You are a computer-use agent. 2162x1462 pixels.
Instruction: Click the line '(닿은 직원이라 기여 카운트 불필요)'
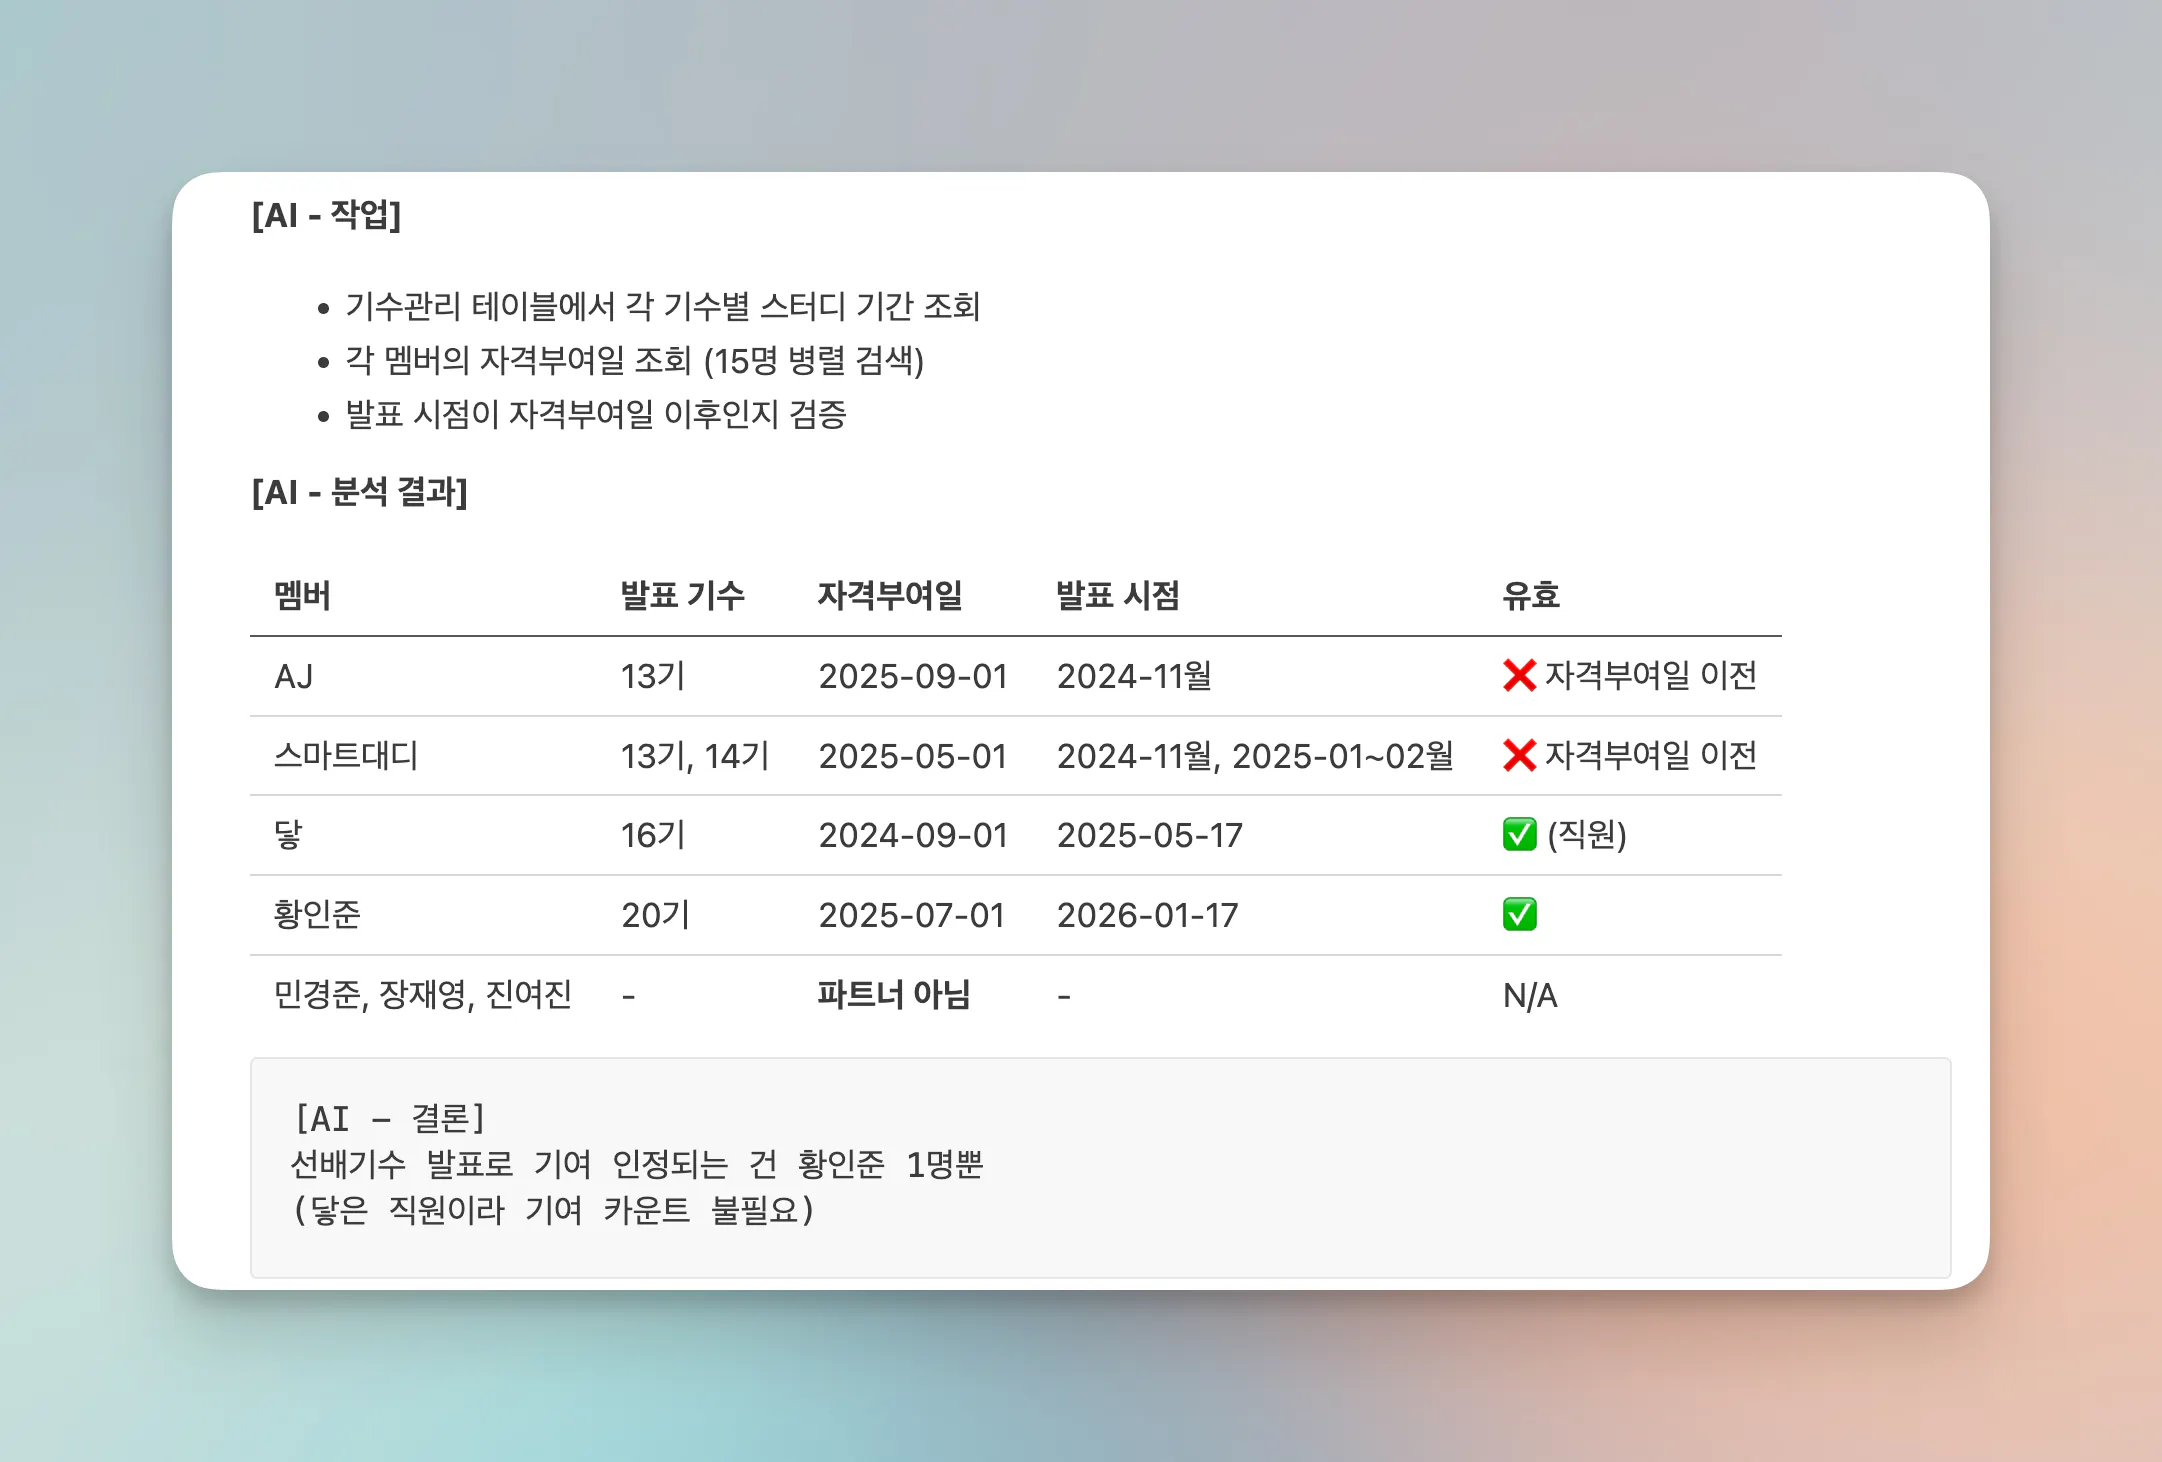tap(555, 1210)
